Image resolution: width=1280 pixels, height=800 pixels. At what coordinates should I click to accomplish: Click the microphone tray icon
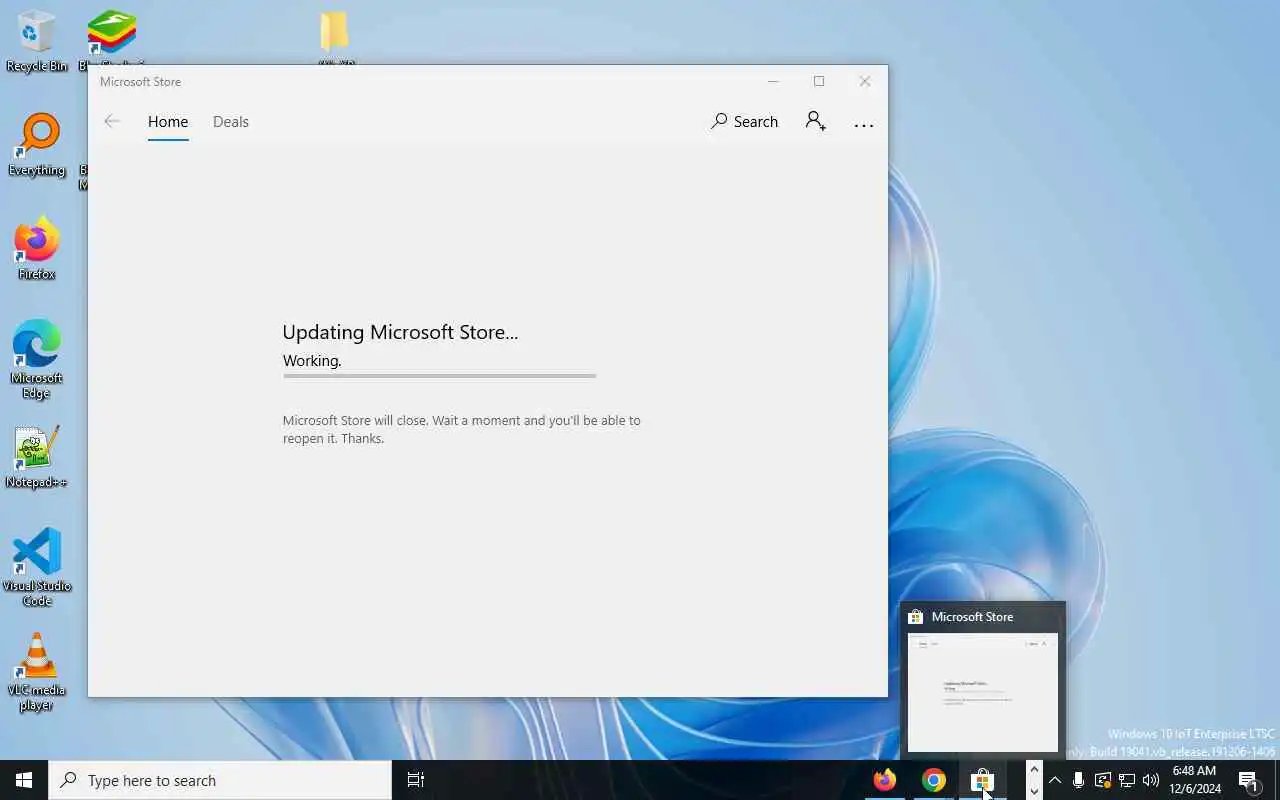coord(1079,780)
